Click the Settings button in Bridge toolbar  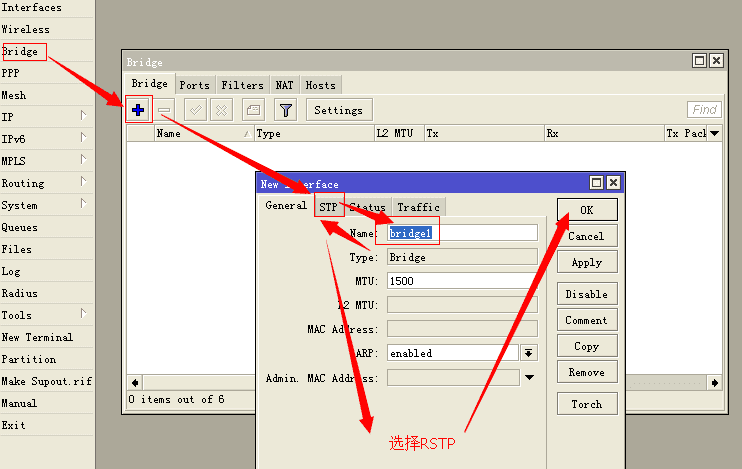pos(339,110)
